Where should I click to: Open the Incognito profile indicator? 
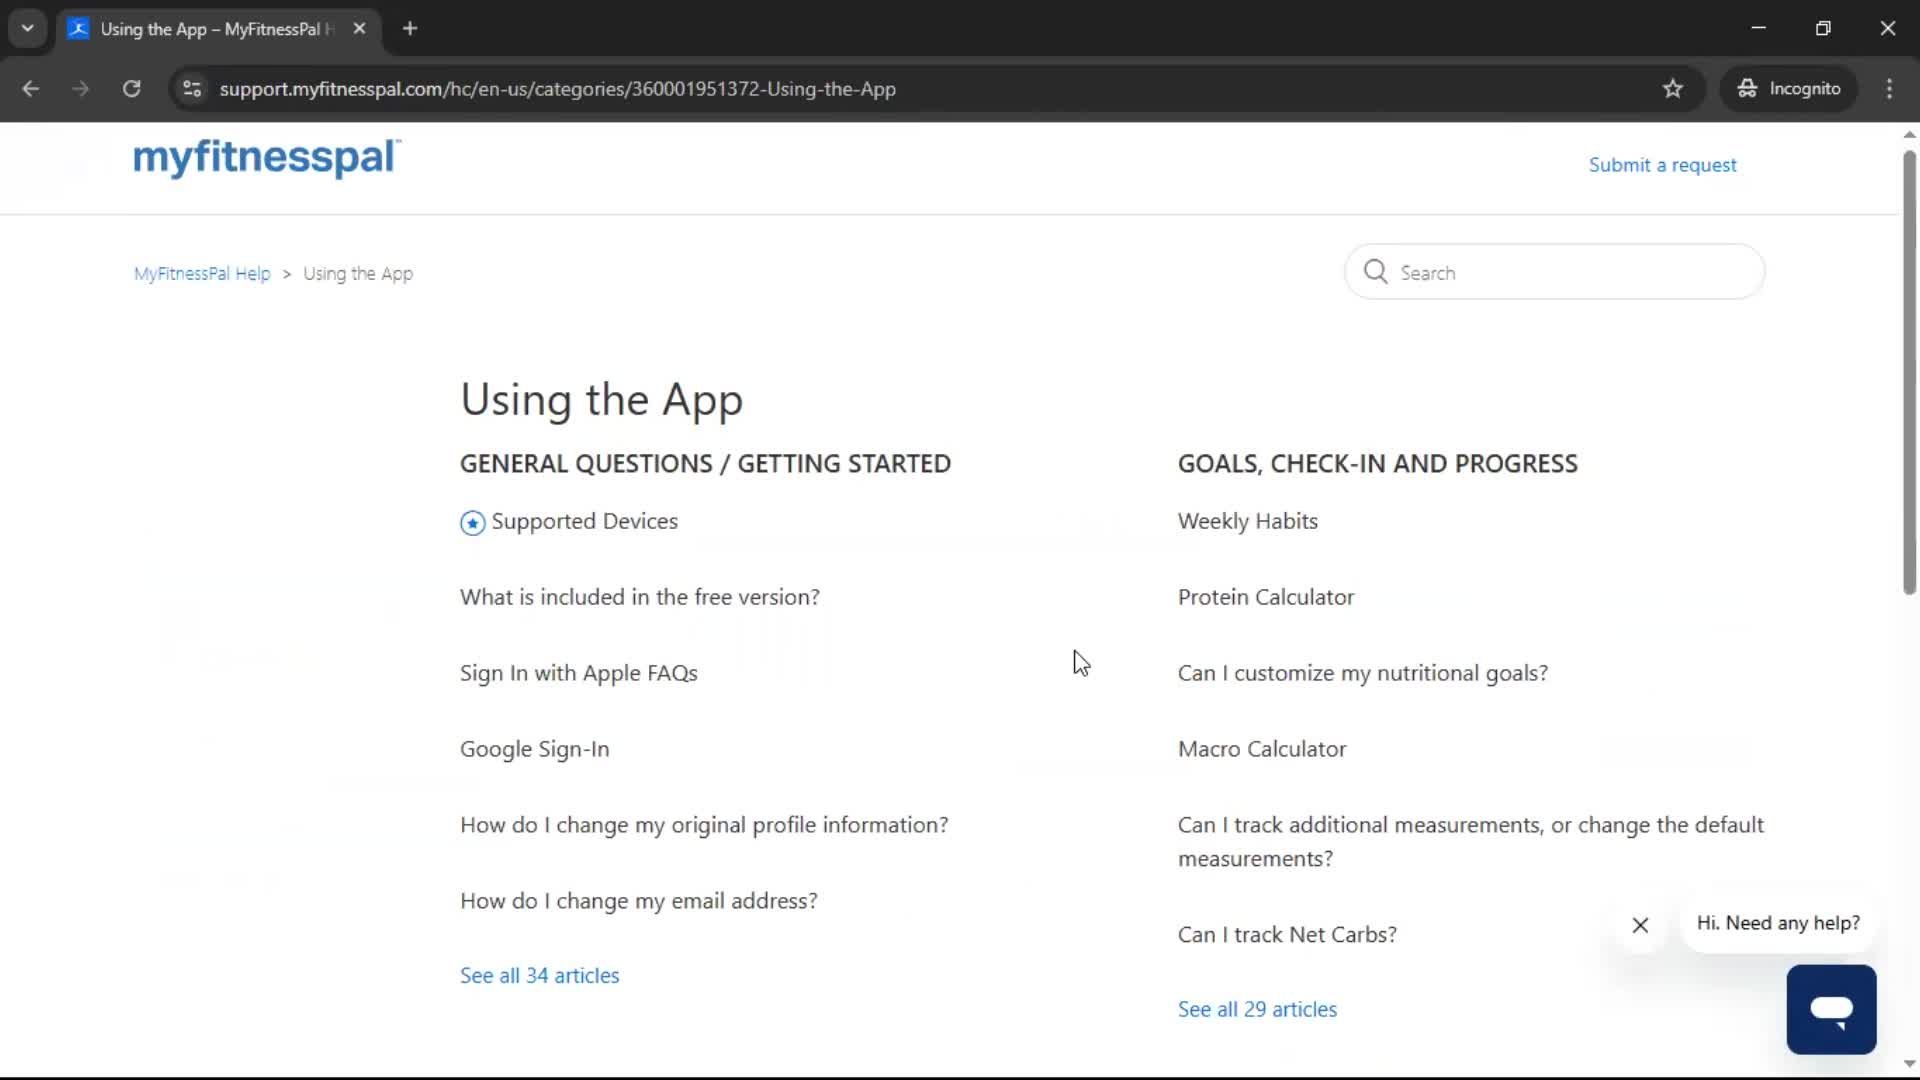(x=1789, y=89)
